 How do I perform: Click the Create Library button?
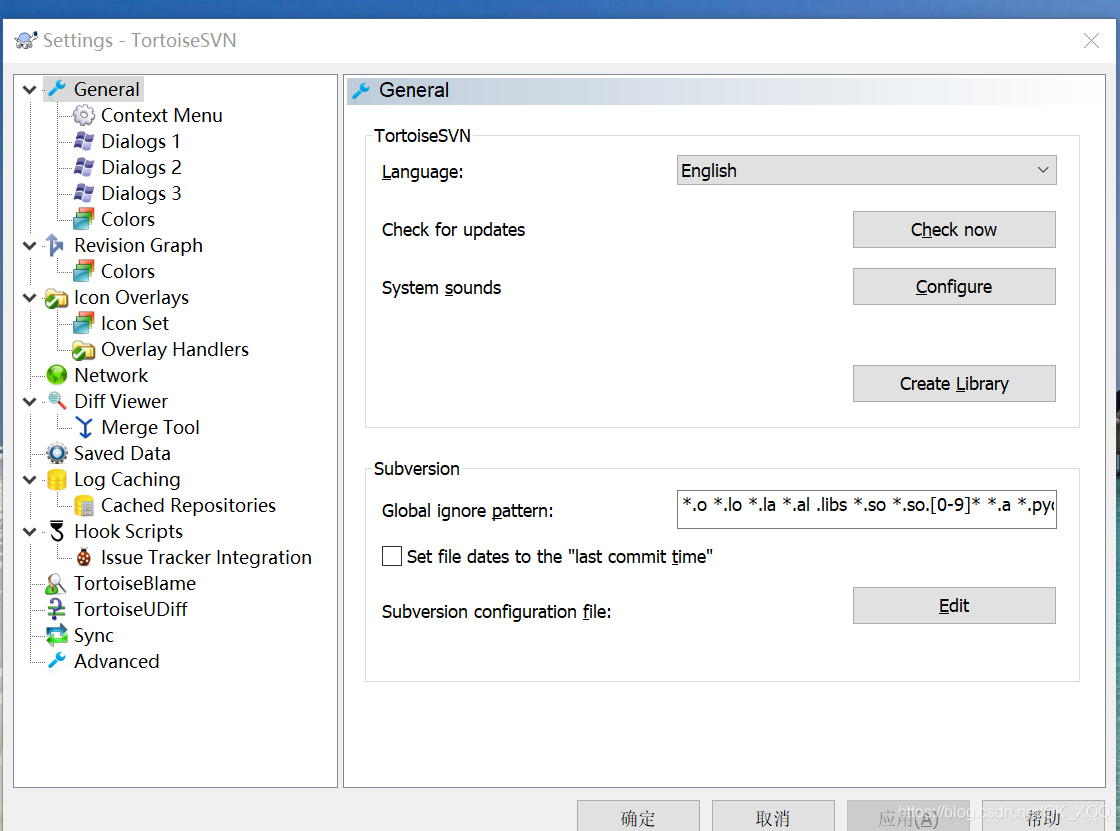pos(954,384)
